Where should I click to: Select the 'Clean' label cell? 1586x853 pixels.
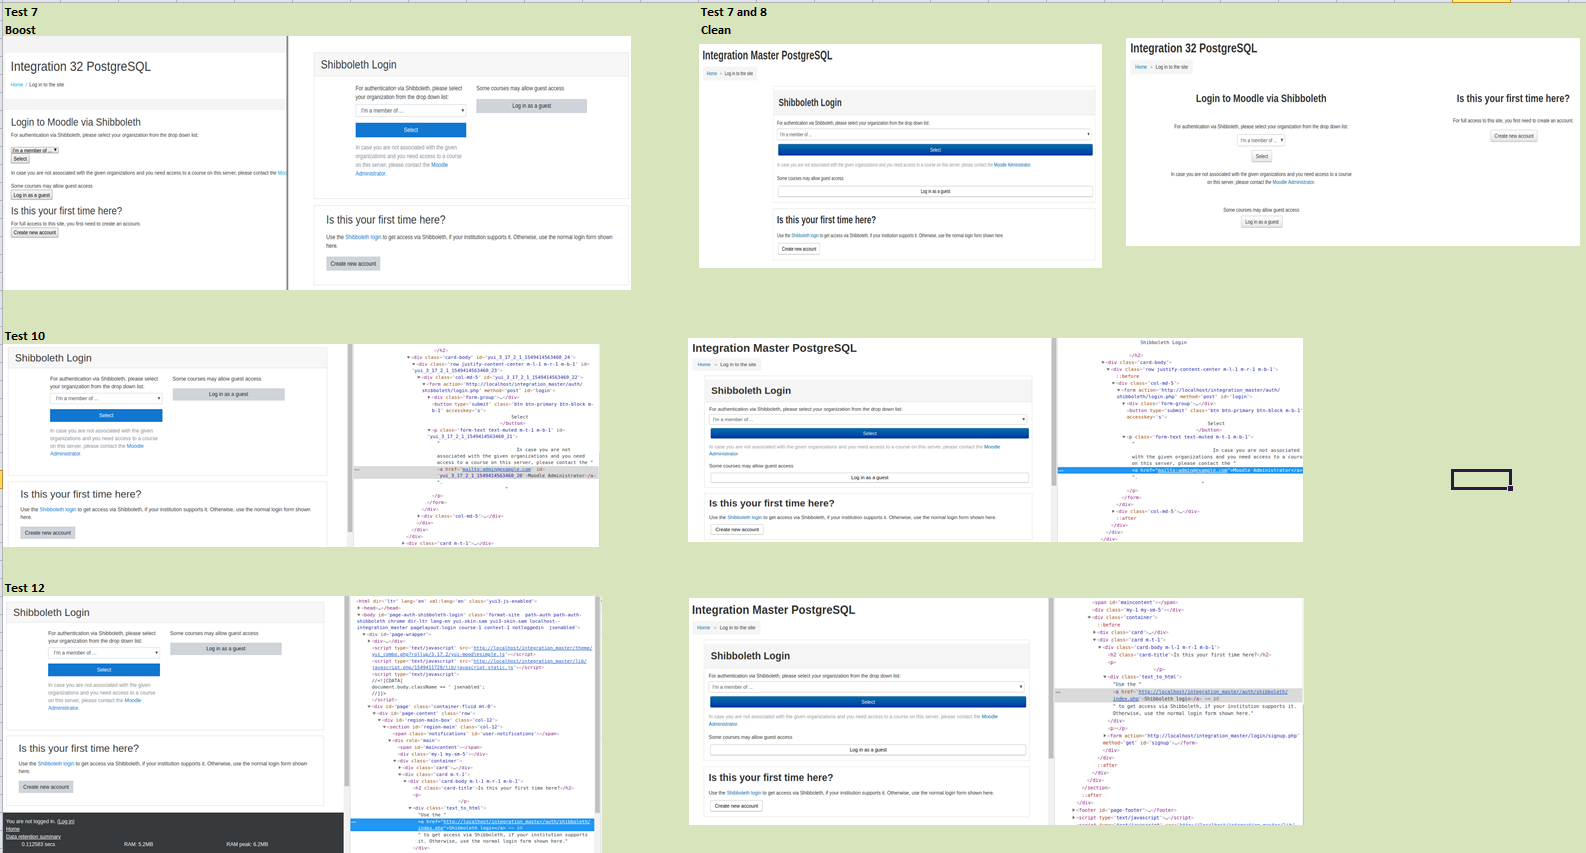click(x=716, y=30)
